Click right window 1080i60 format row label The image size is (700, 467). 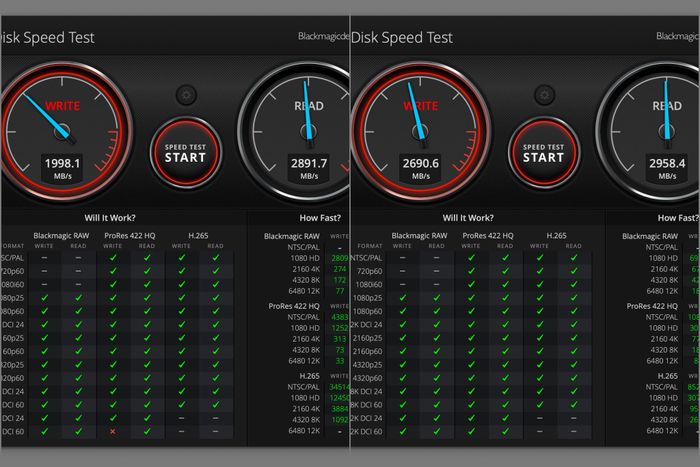[x=368, y=284]
